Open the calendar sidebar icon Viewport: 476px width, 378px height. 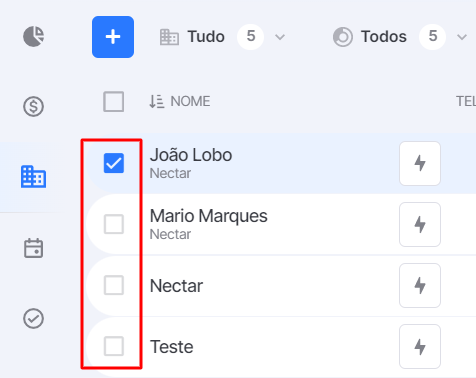tap(33, 248)
